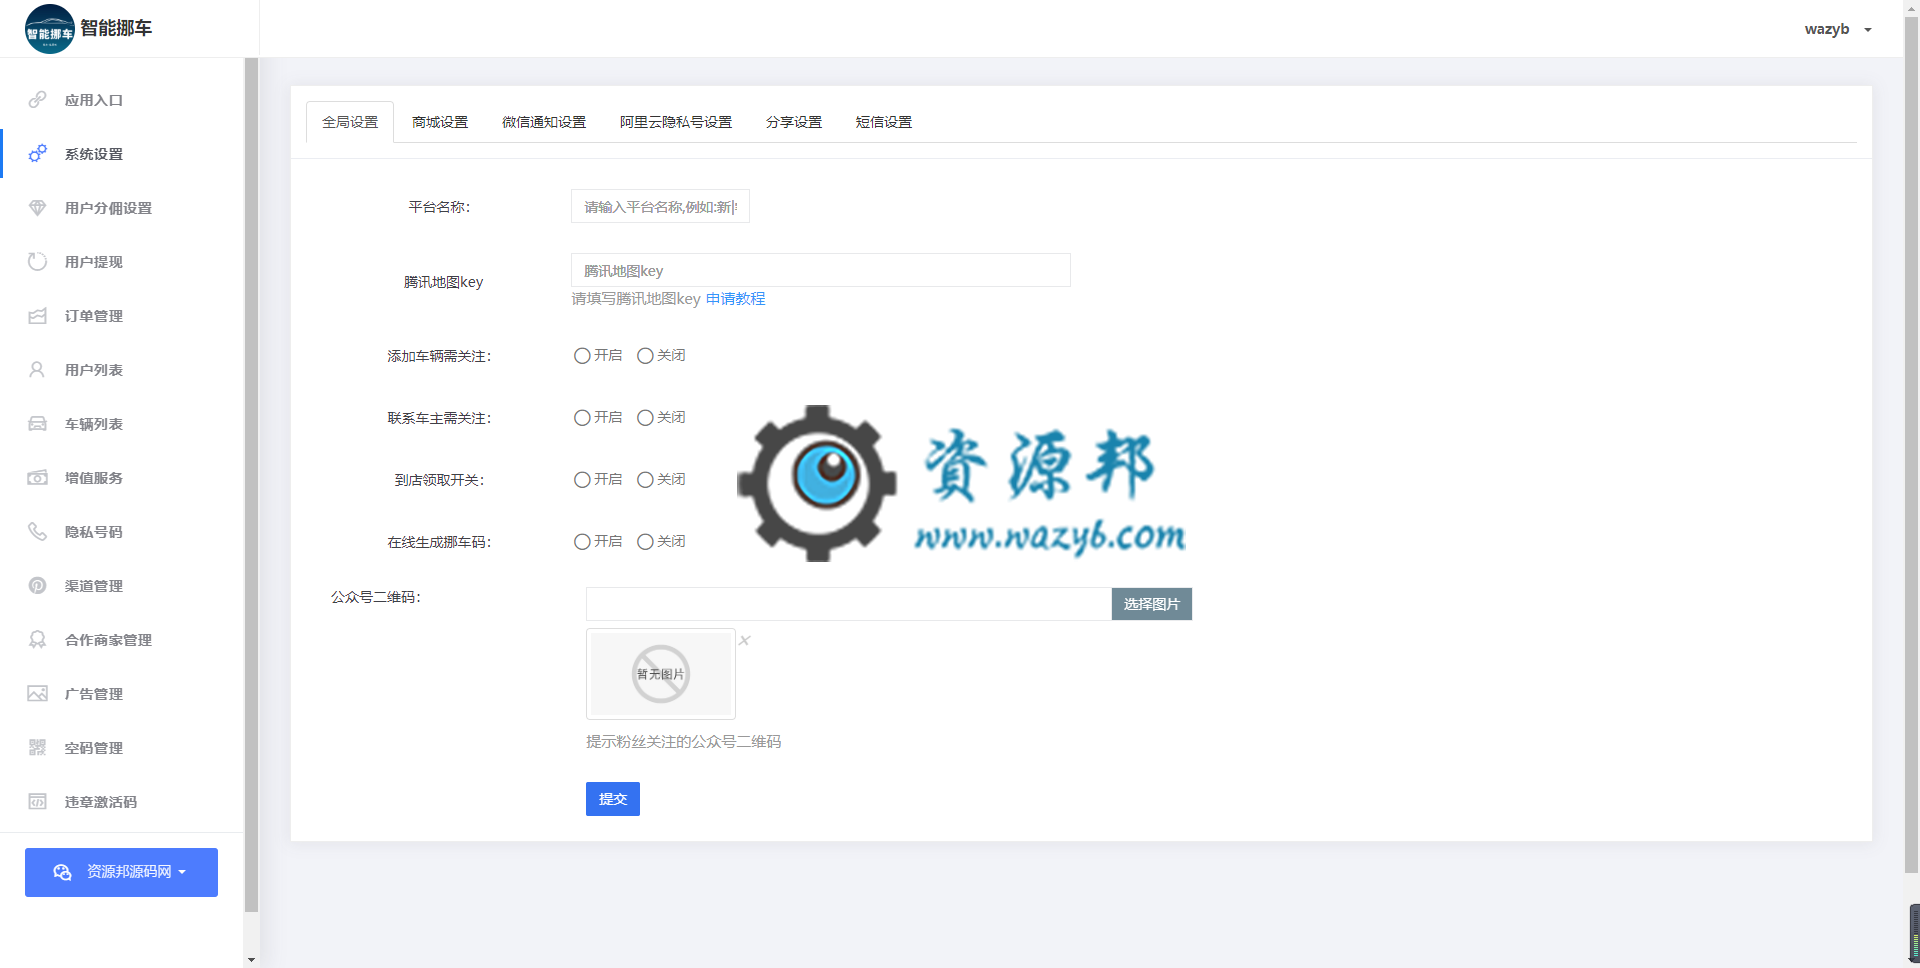Click the 订单管理 chart icon
This screenshot has height=968, width=1920.
(37, 316)
